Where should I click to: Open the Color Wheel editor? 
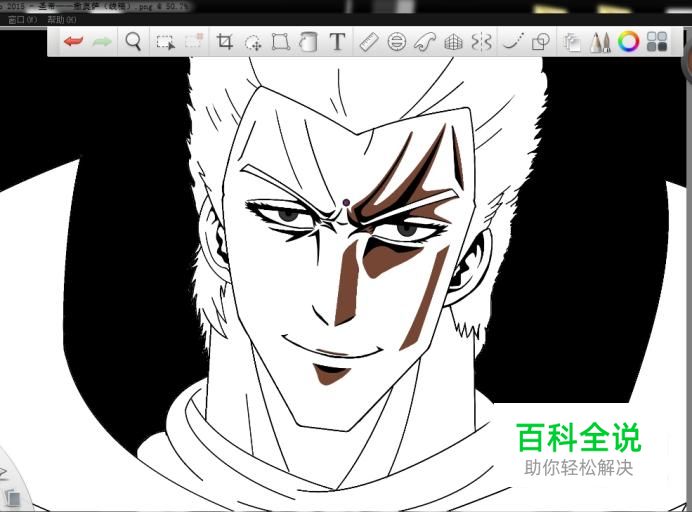[x=628, y=41]
